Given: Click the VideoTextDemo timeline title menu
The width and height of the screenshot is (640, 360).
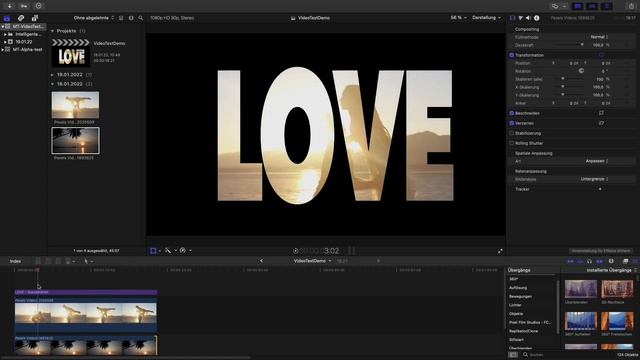Looking at the screenshot, I should coord(312,261).
